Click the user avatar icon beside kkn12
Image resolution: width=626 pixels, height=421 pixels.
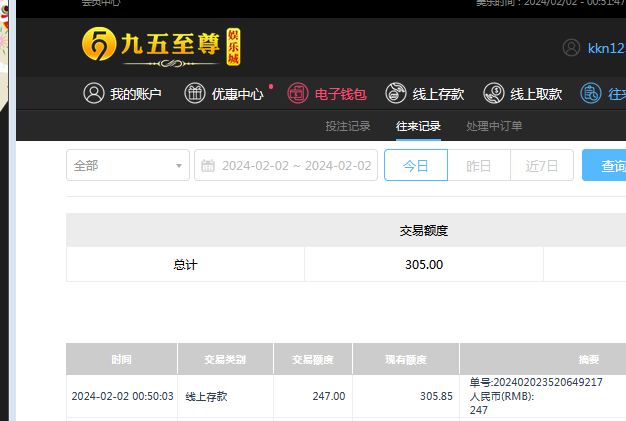(571, 48)
